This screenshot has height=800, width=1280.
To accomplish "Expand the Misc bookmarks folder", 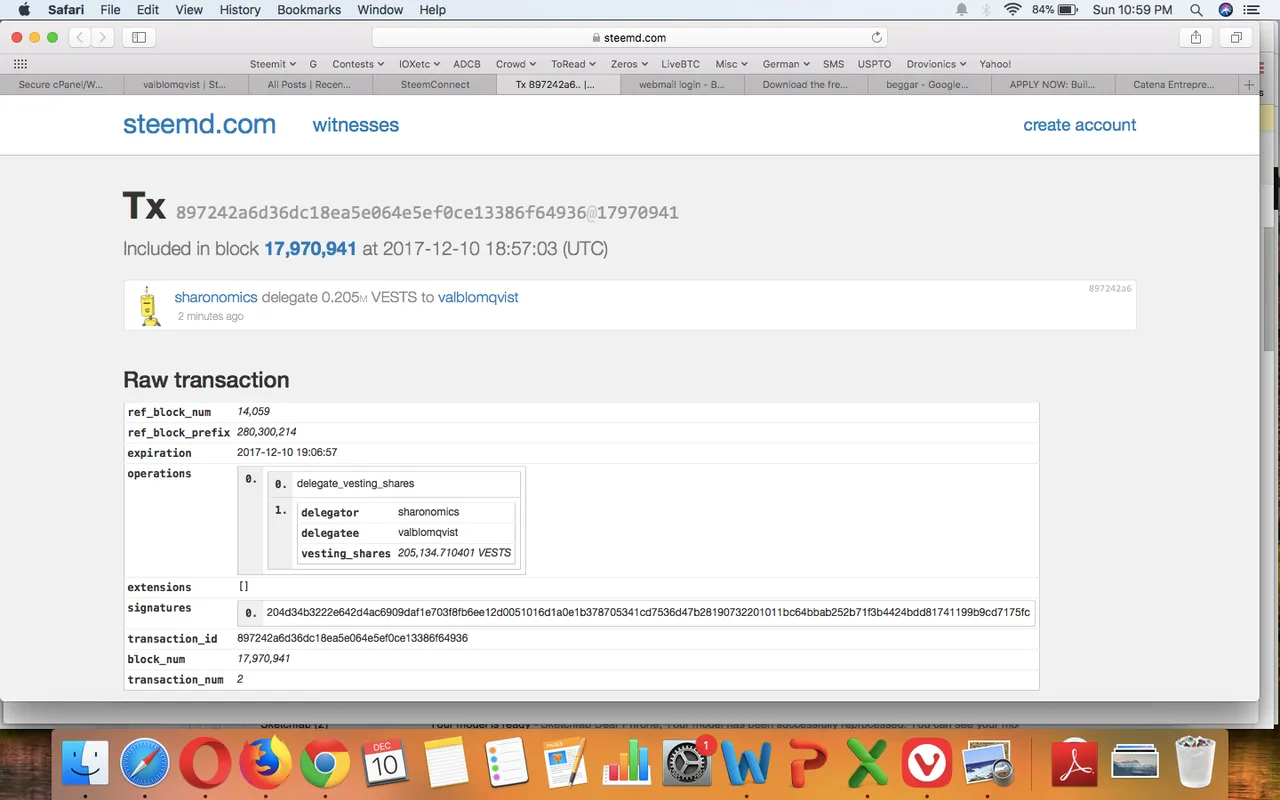I will pyautogui.click(x=732, y=64).
